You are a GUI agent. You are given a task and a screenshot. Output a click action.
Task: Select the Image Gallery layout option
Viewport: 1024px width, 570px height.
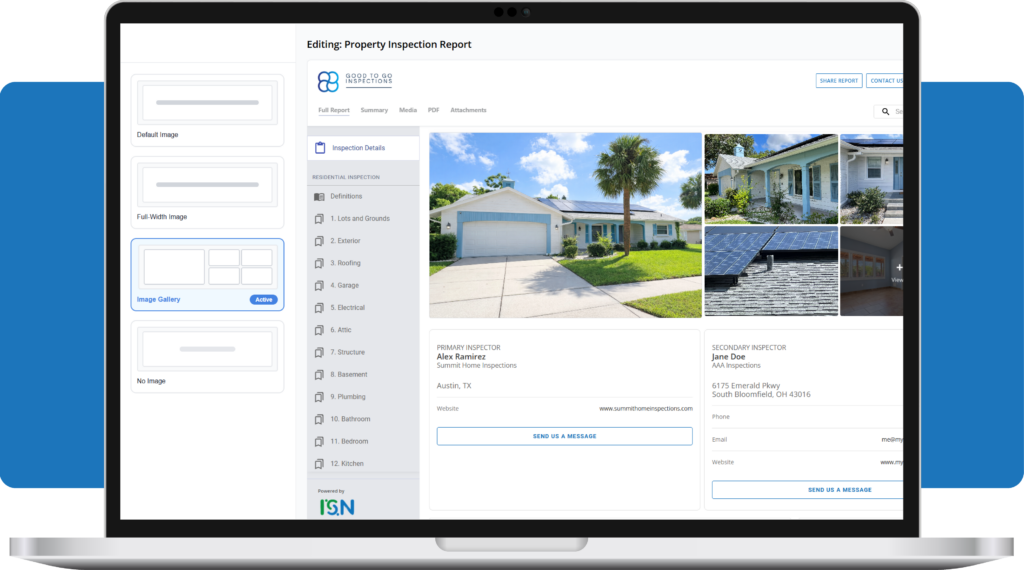(207, 274)
